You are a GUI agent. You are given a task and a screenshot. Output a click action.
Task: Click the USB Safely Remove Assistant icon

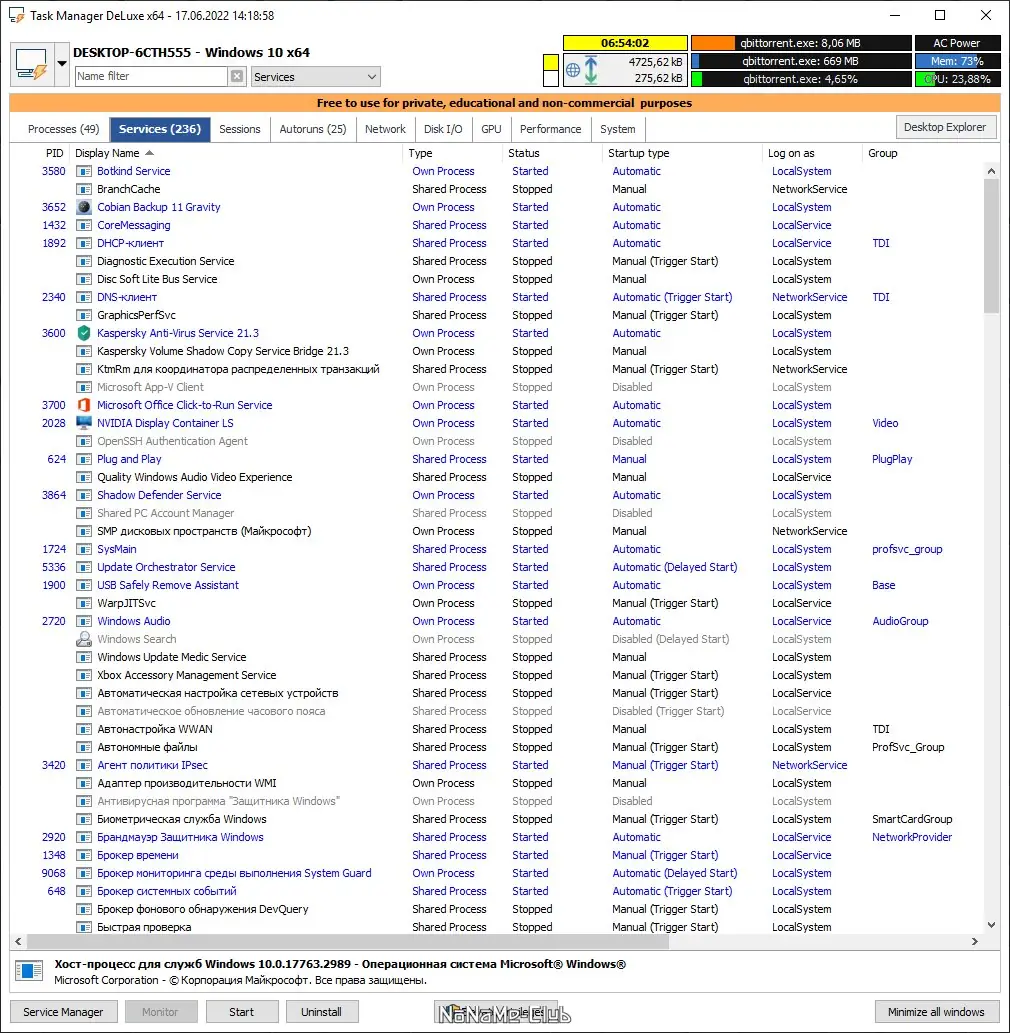pyautogui.click(x=84, y=585)
